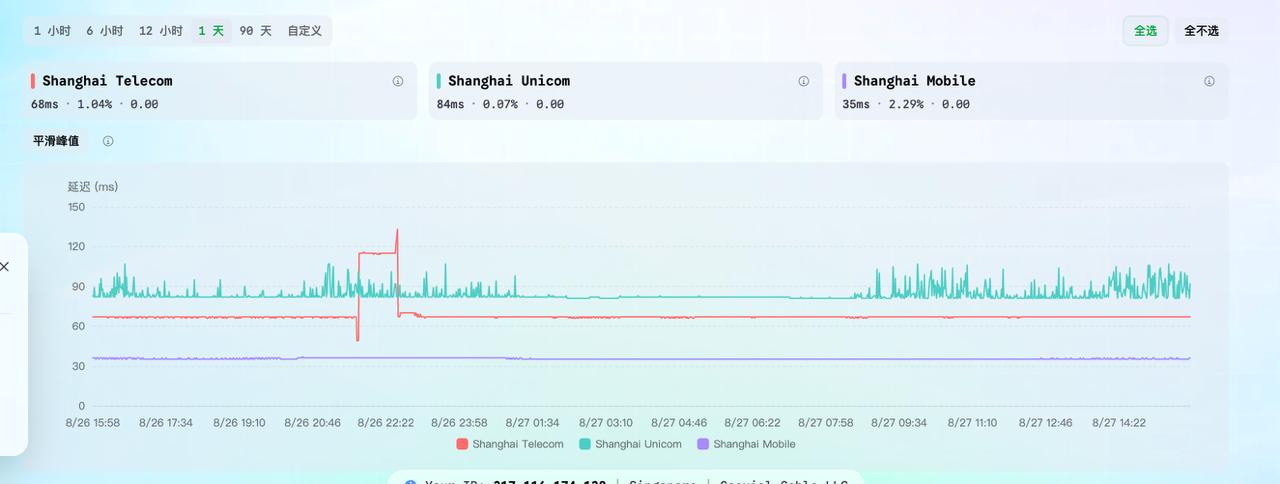The height and width of the screenshot is (484, 1280).
Task: Toggle the Shanghai Telecom card
Action: pos(220,91)
